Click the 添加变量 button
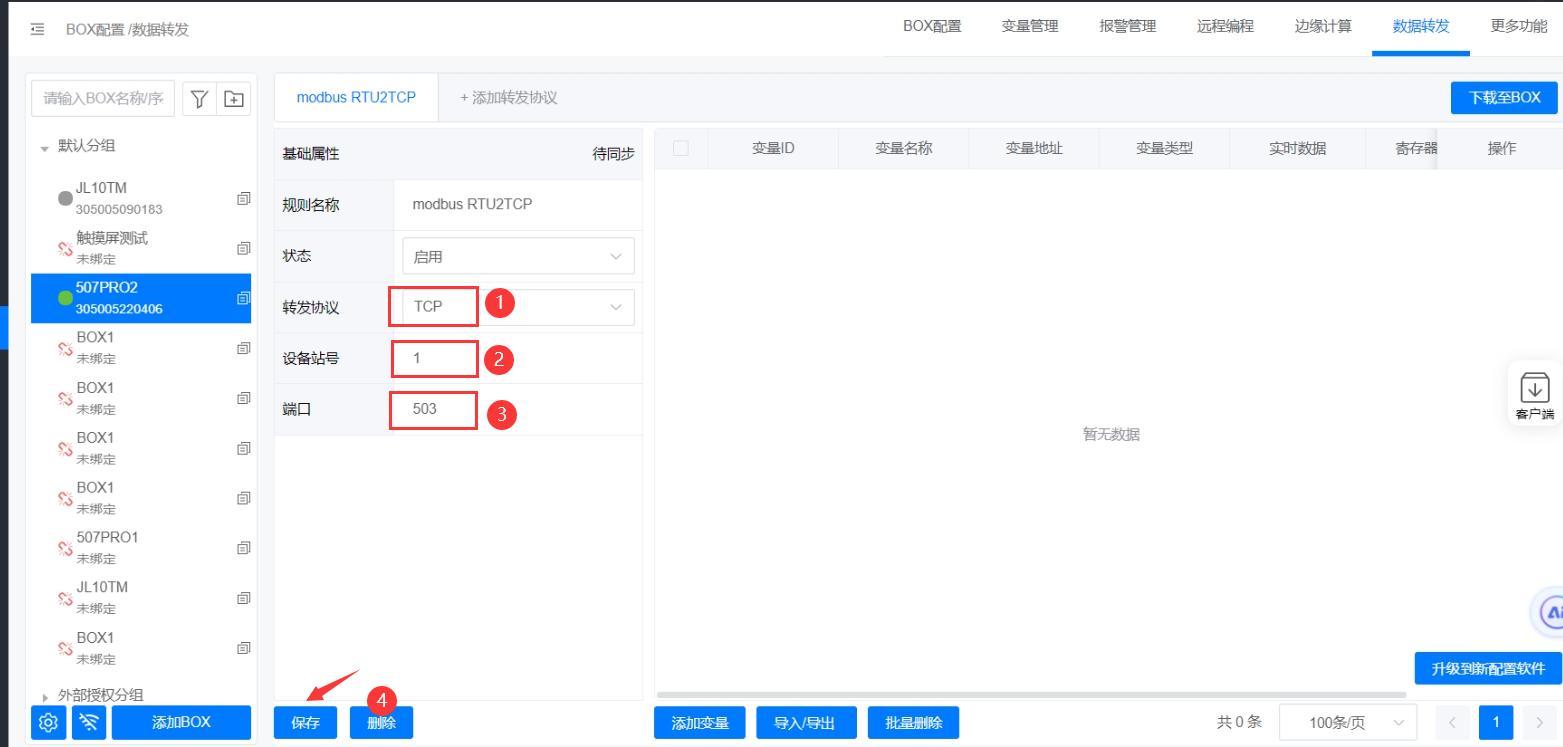Image resolution: width=1563 pixels, height=747 pixels. point(700,723)
